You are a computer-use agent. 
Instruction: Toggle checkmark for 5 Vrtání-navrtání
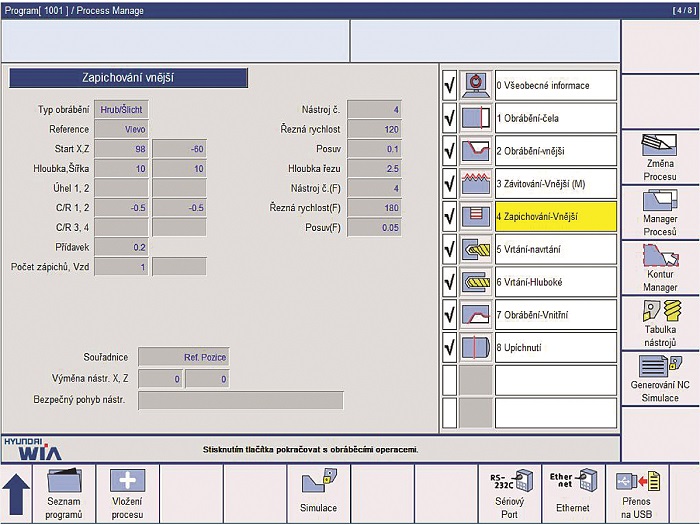pos(450,249)
